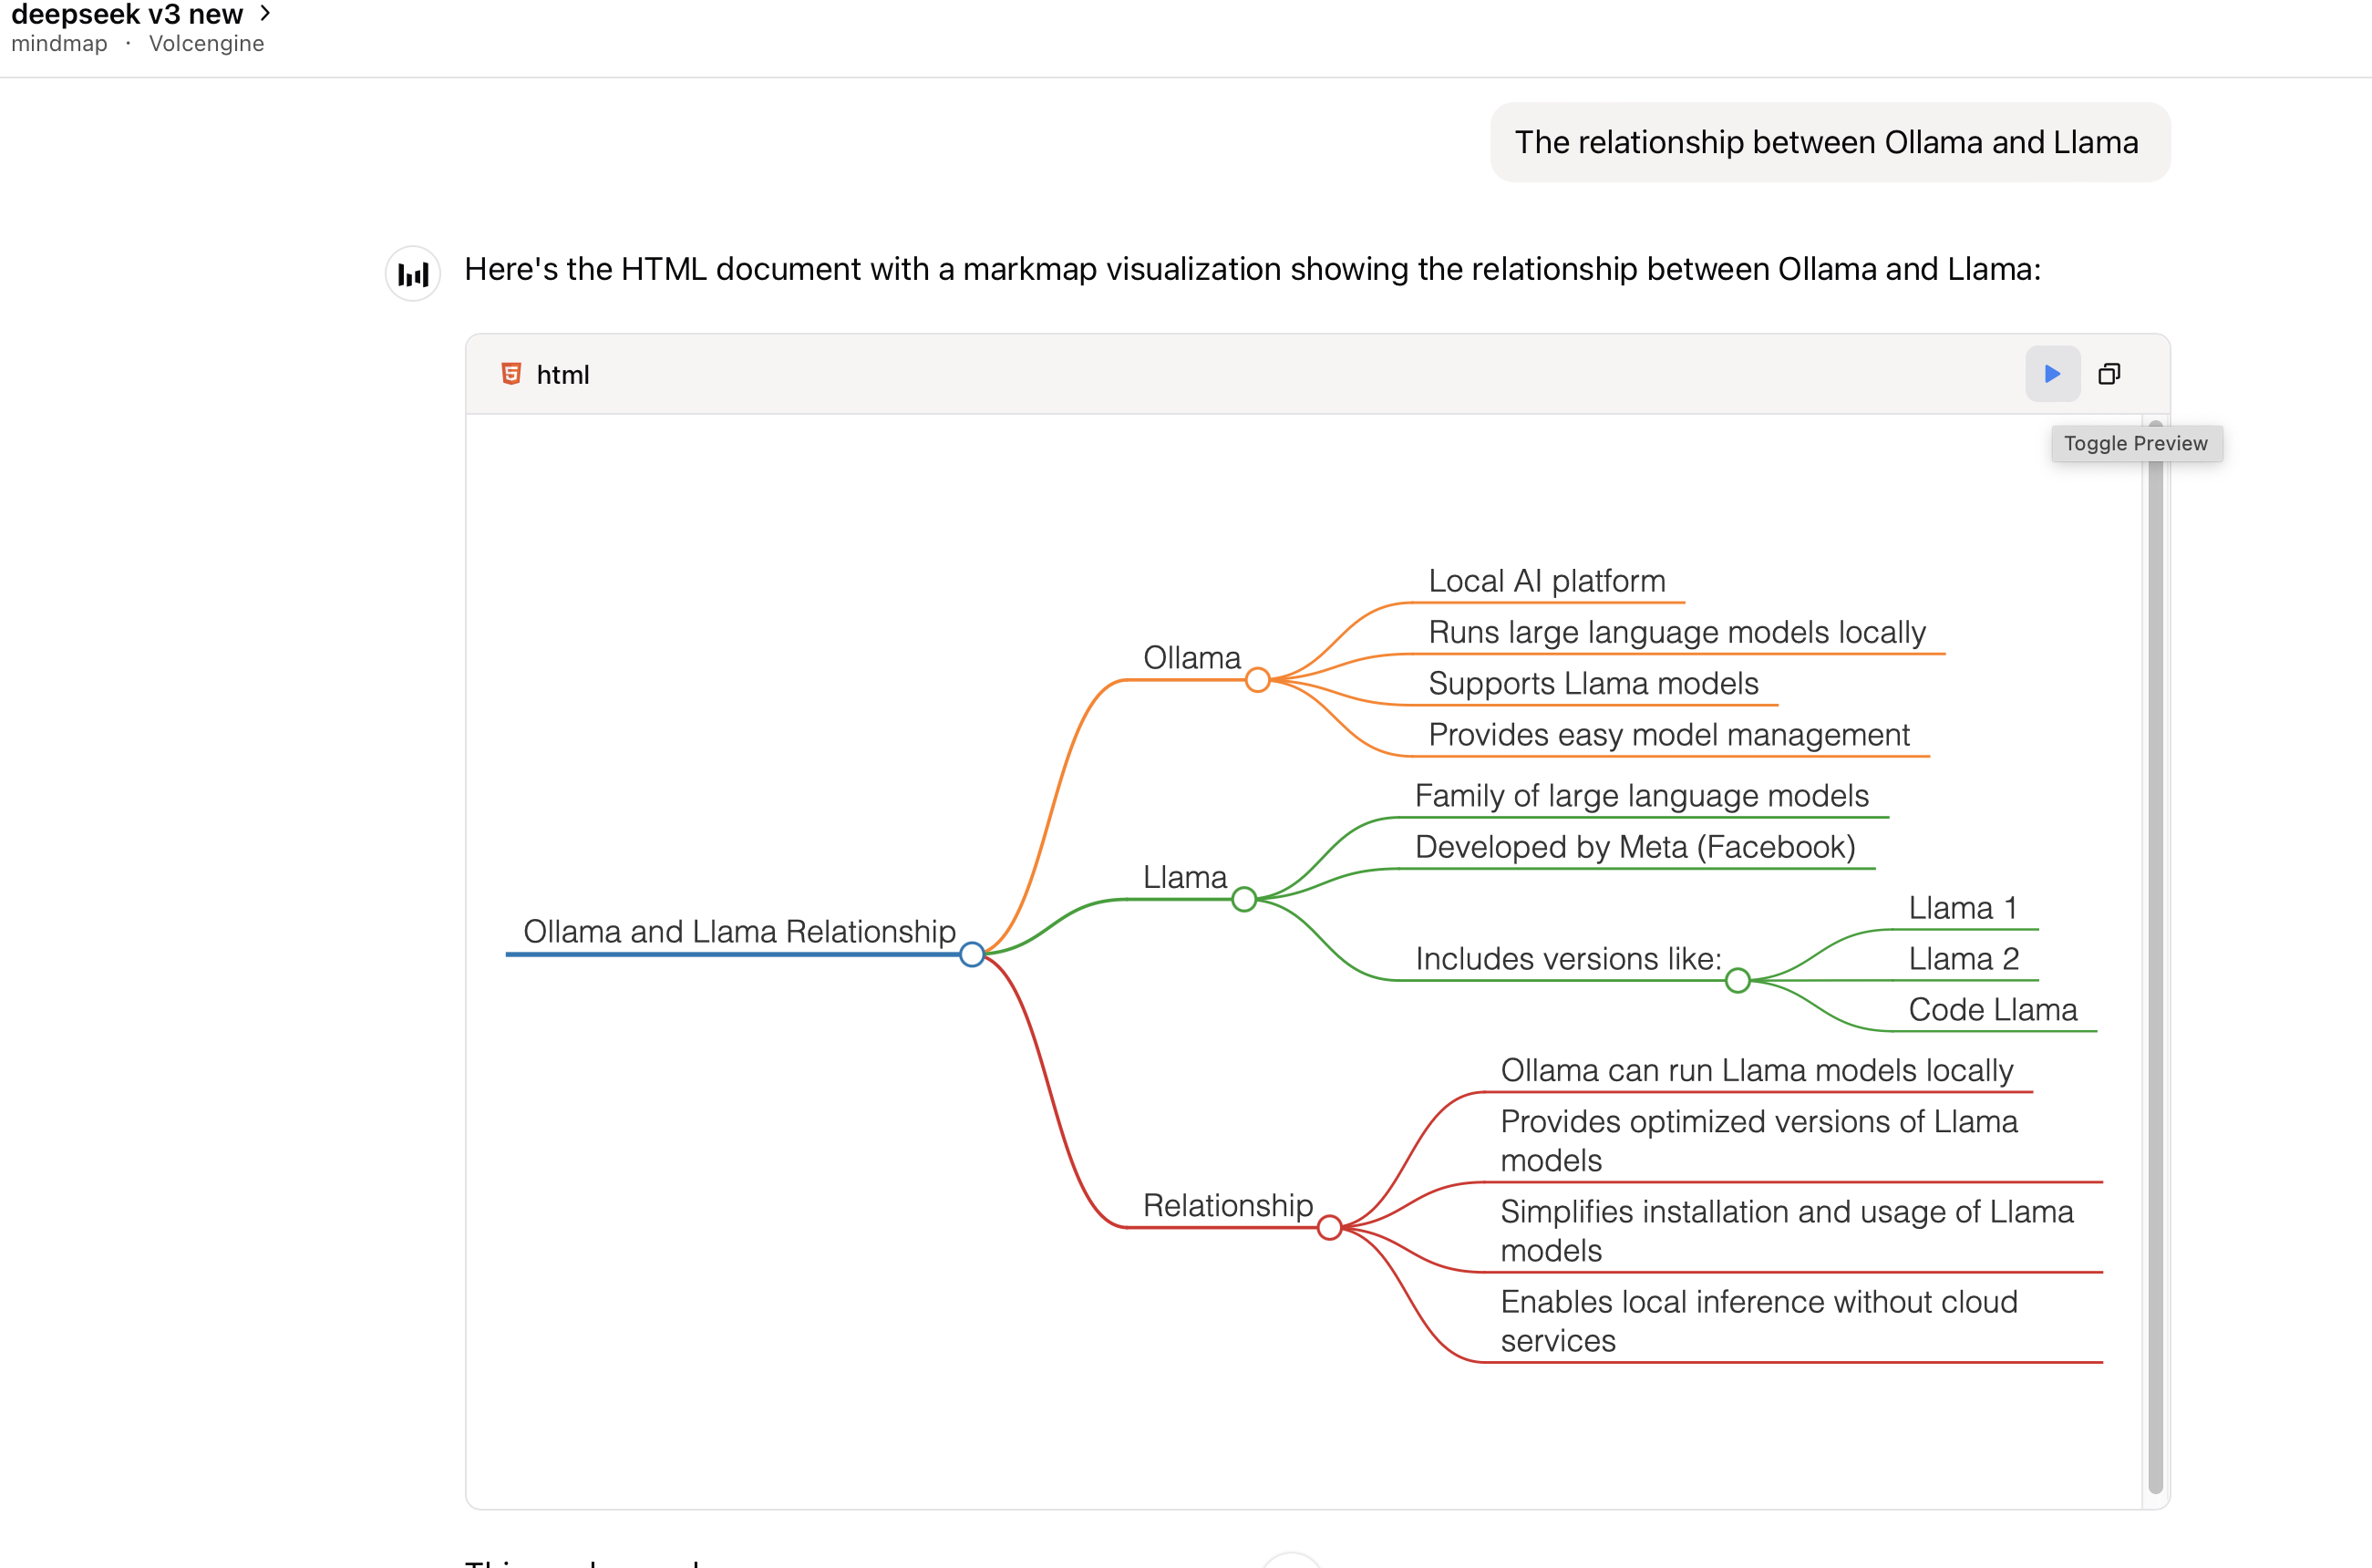Image resolution: width=2372 pixels, height=1568 pixels.
Task: Select the Supports Llama models node
Action: tap(1593, 684)
